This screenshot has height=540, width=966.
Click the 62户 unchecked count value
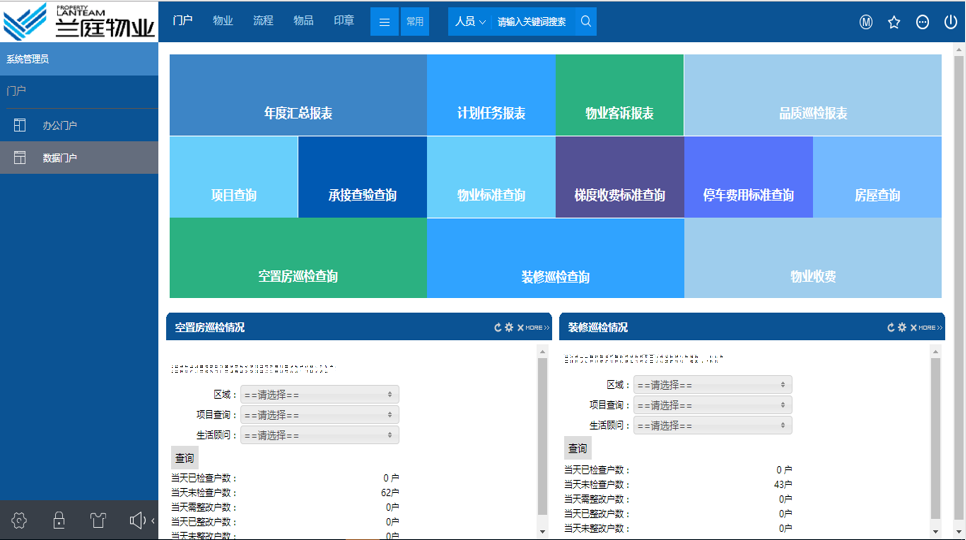[x=390, y=493]
